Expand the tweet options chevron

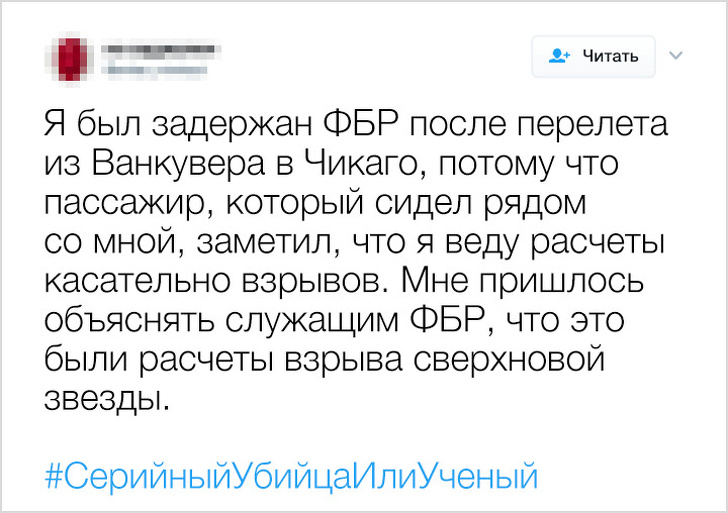676,55
